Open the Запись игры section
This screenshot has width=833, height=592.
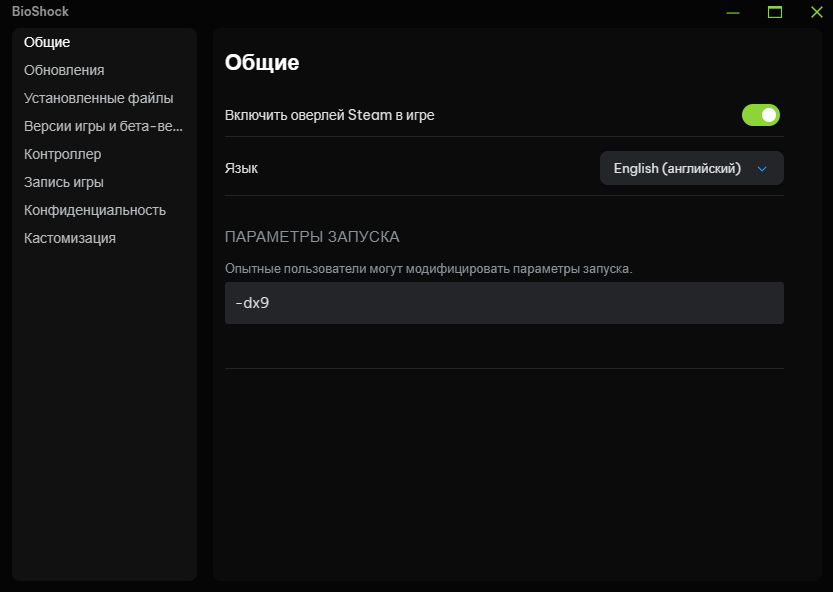63,182
